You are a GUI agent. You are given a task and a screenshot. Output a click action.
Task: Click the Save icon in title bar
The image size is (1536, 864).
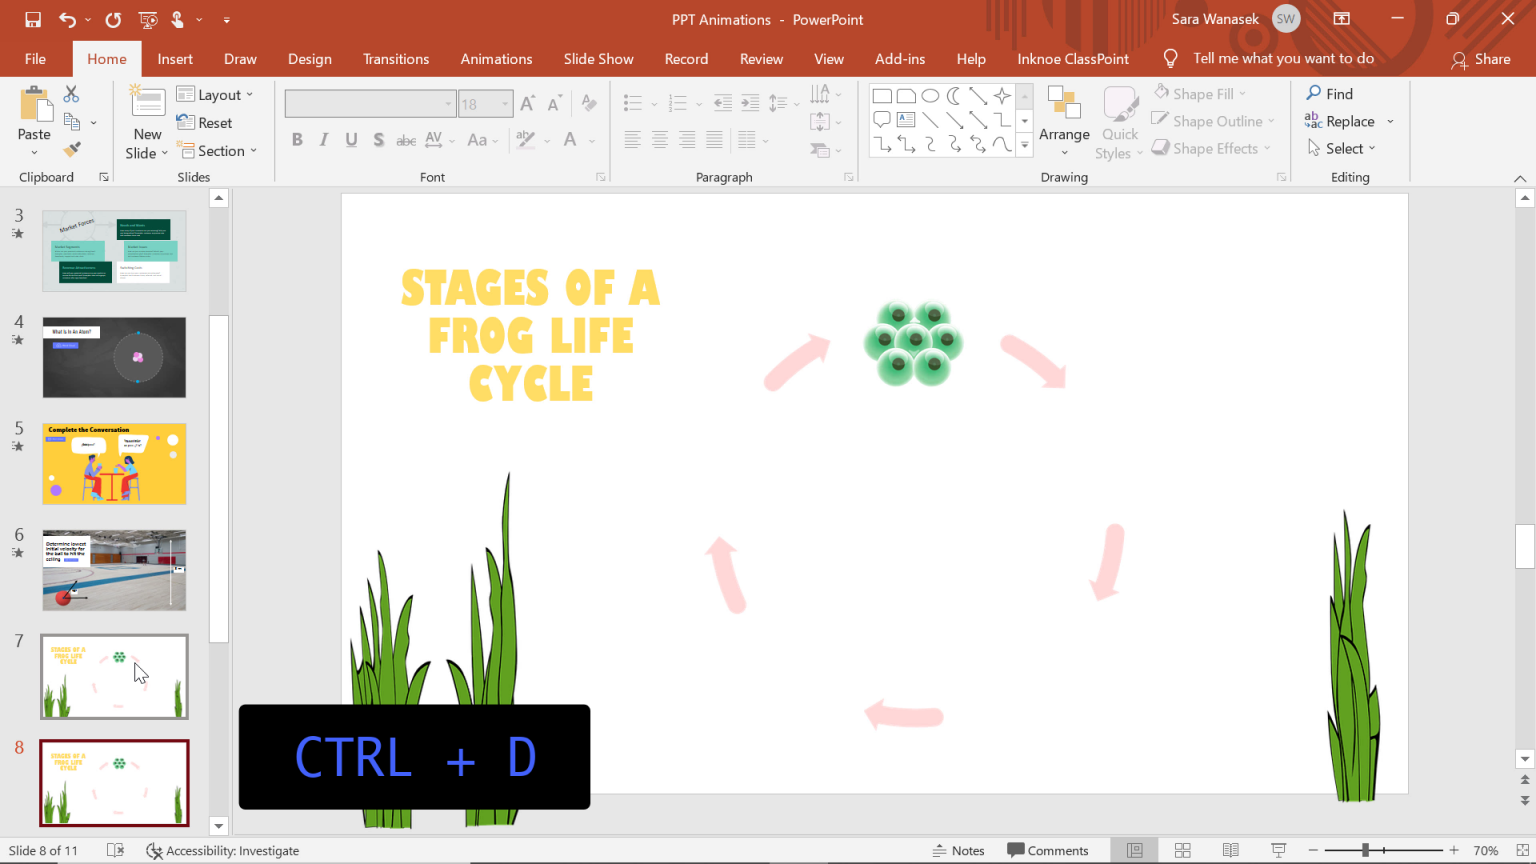(33, 19)
